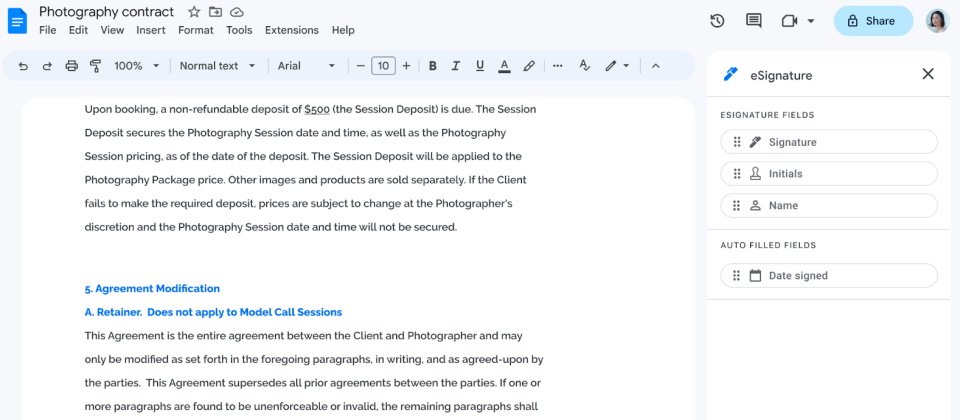The height and width of the screenshot is (420, 960).
Task: Toggle italic formatting
Action: [x=456, y=66]
